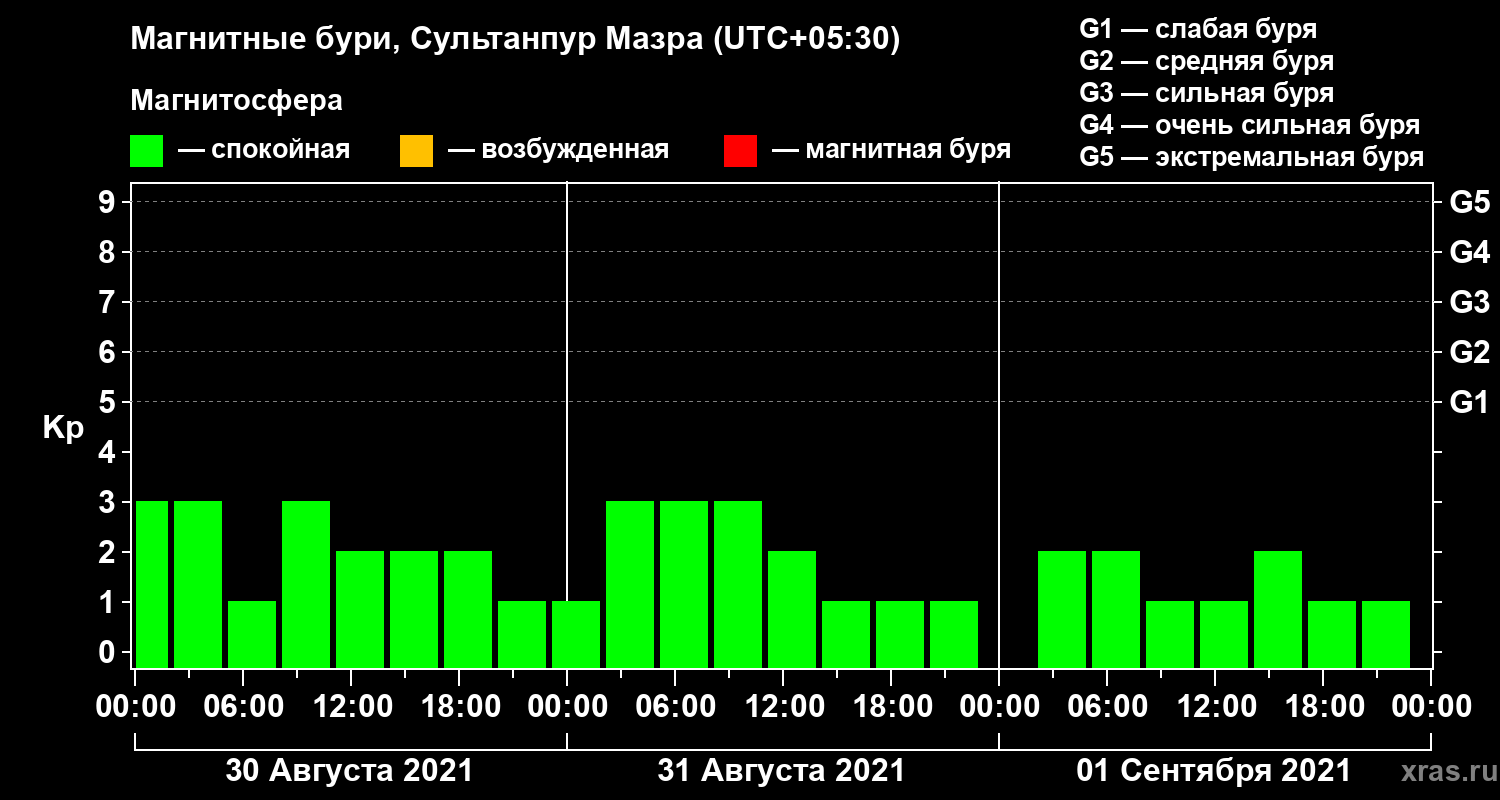Click the 'G3 — сильная буря' legend line

click(x=1207, y=93)
